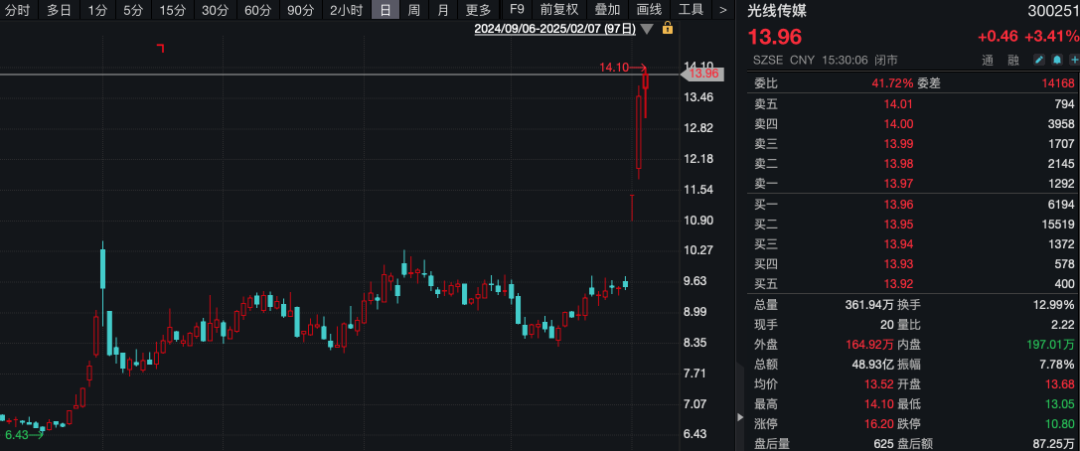Click the 跌停 limit-down price 10.80

(x=1060, y=423)
